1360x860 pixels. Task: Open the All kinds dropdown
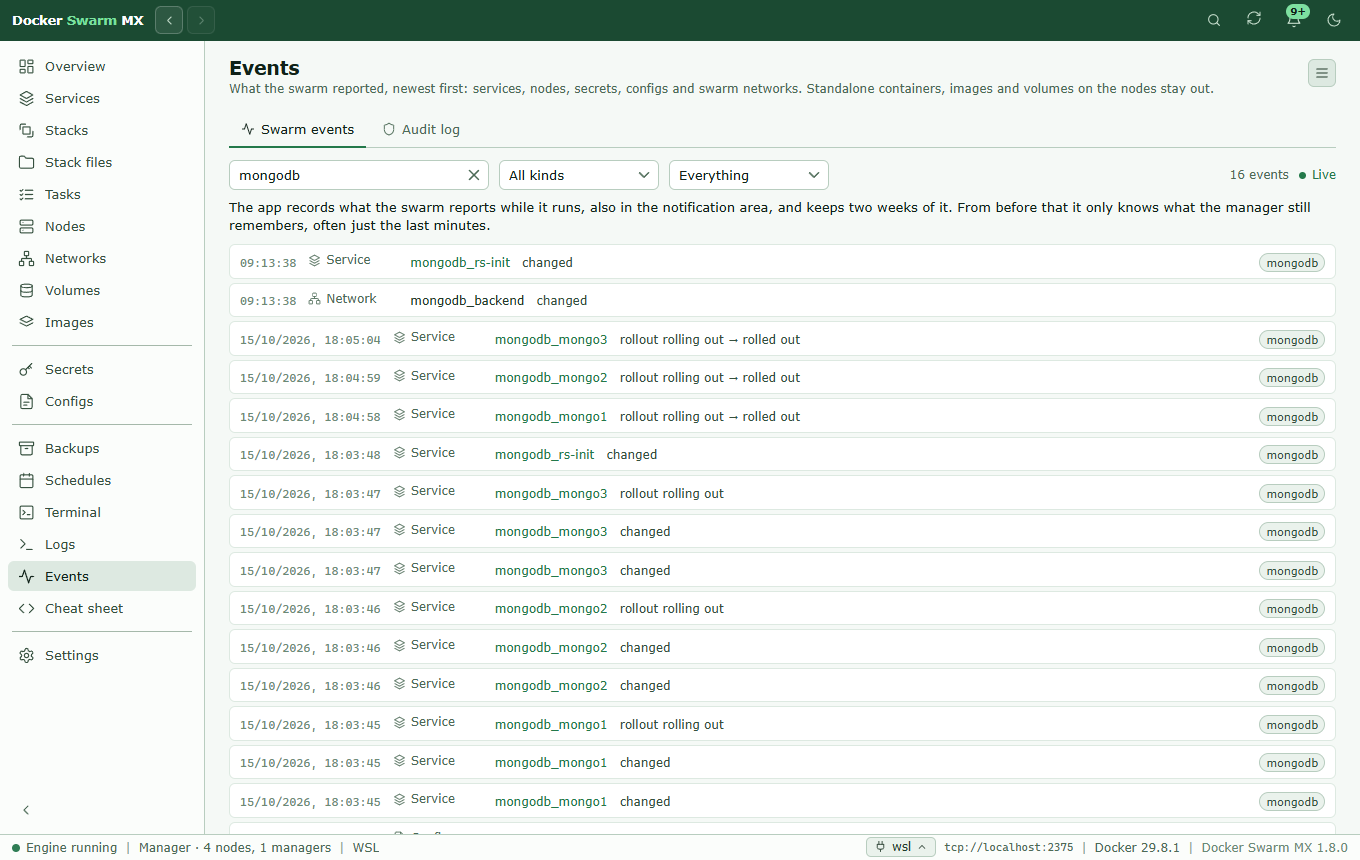[579, 175]
